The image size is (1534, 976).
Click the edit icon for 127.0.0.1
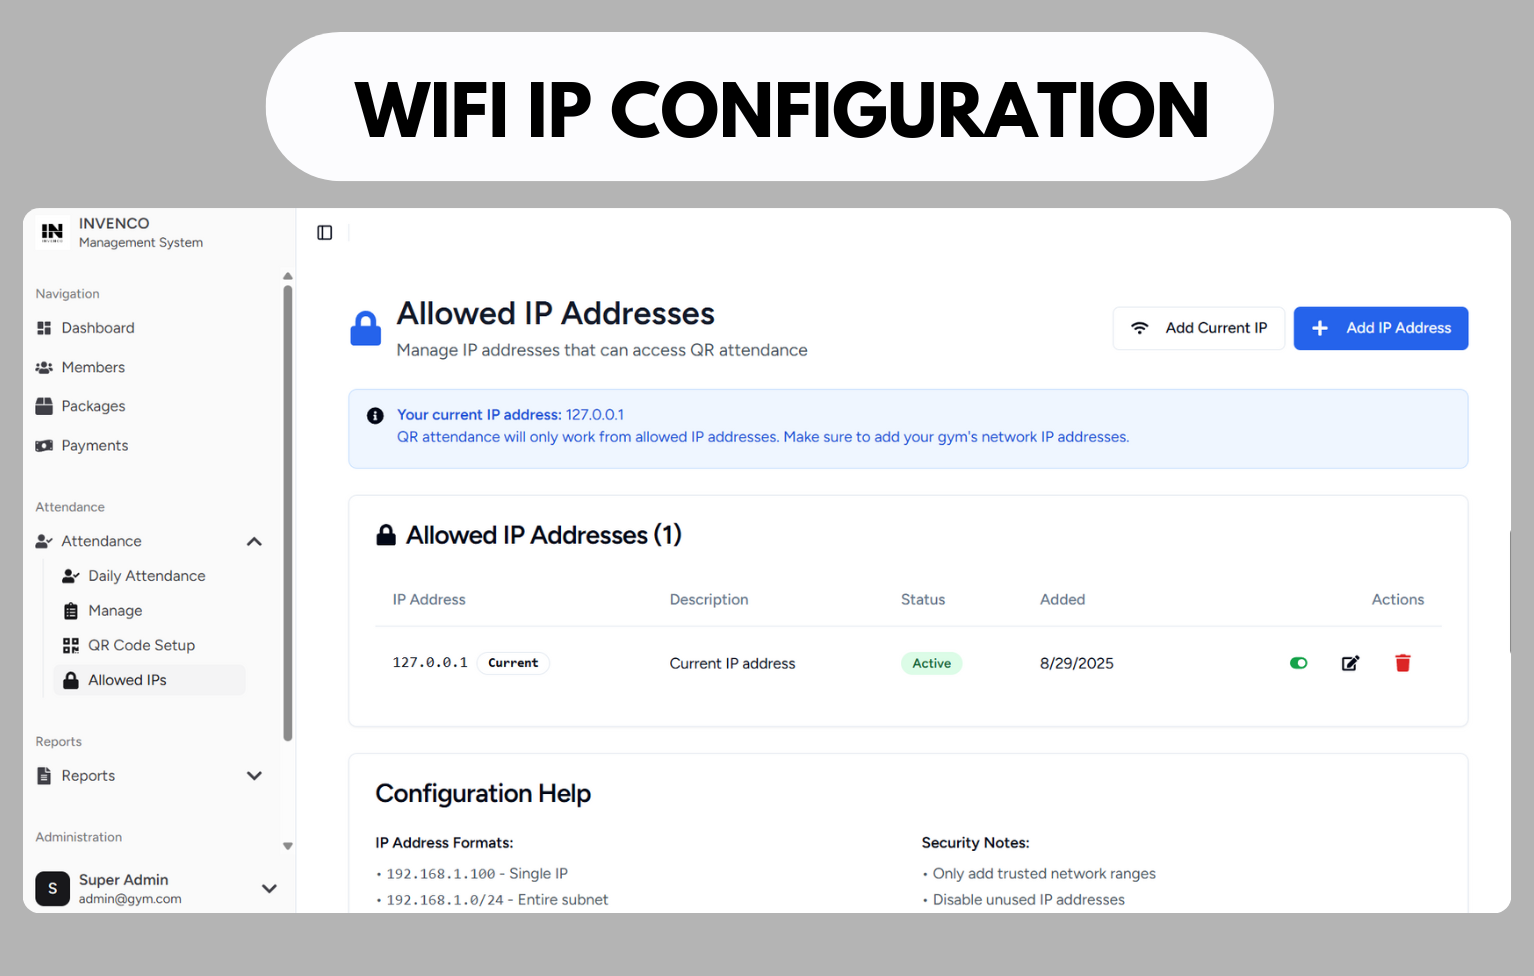1350,663
